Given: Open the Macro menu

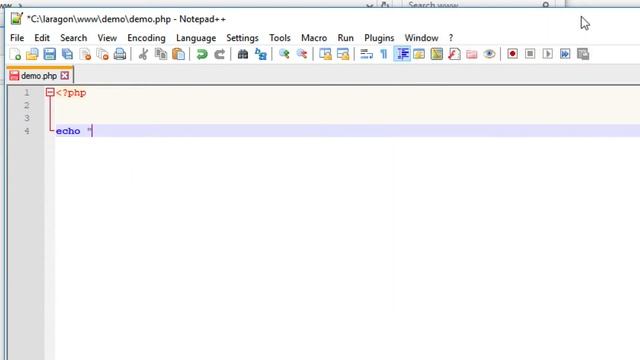Looking at the screenshot, I should (314, 38).
